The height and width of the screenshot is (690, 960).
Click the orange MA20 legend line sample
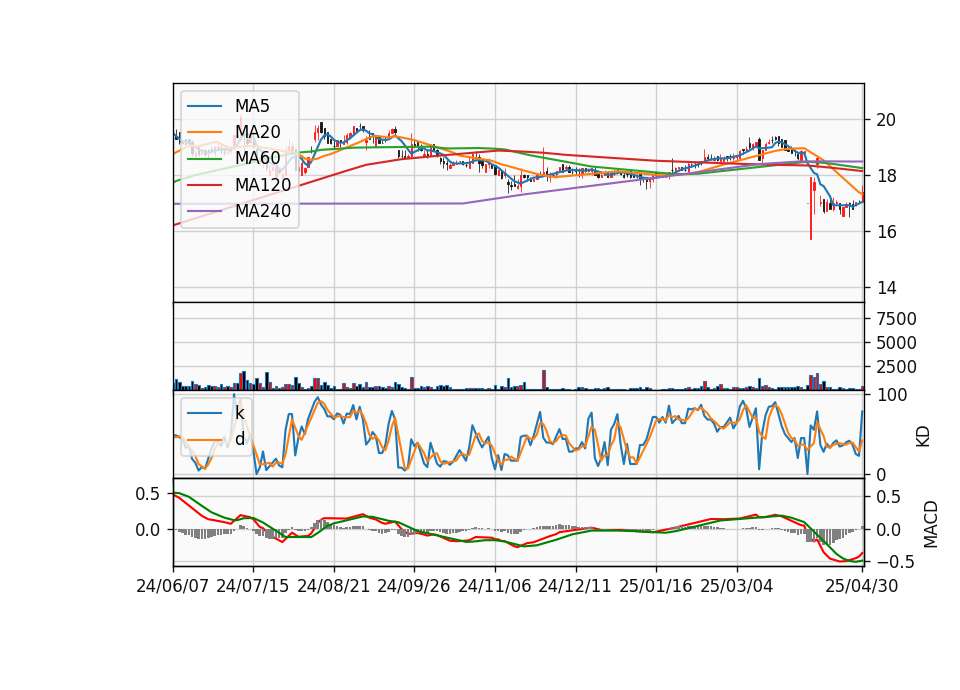point(204,132)
